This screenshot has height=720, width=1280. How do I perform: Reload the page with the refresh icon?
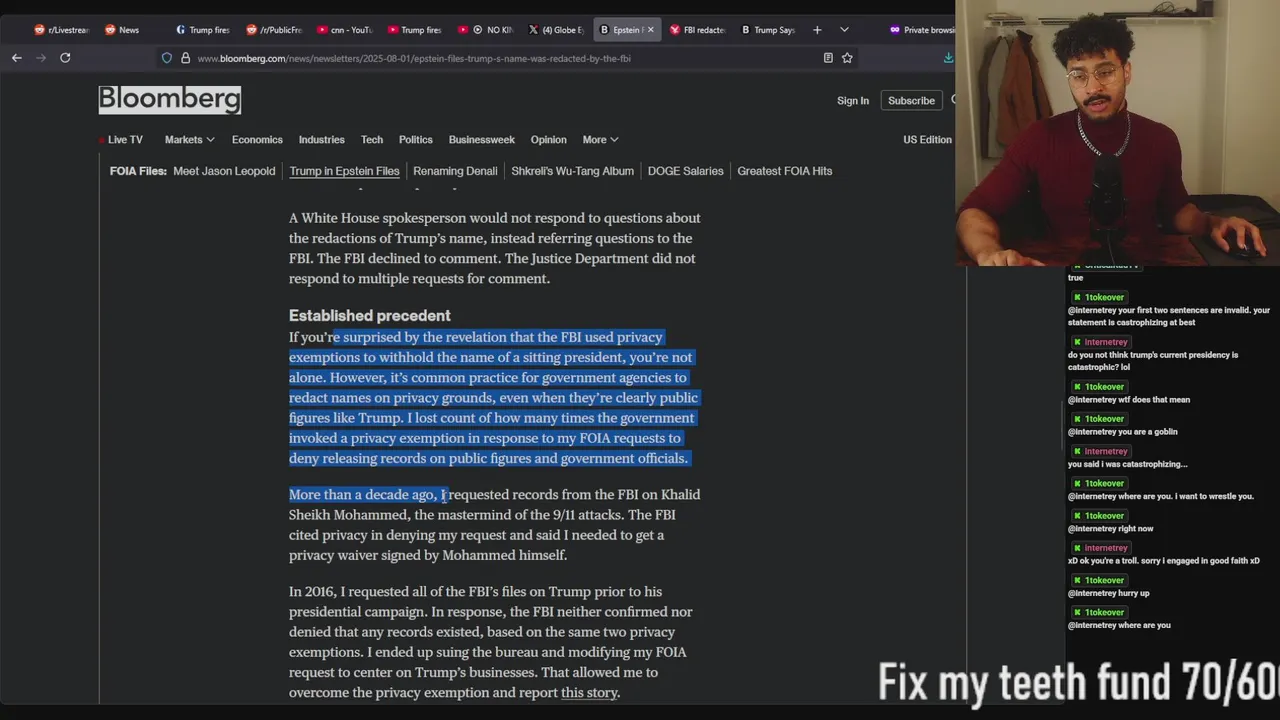click(65, 58)
